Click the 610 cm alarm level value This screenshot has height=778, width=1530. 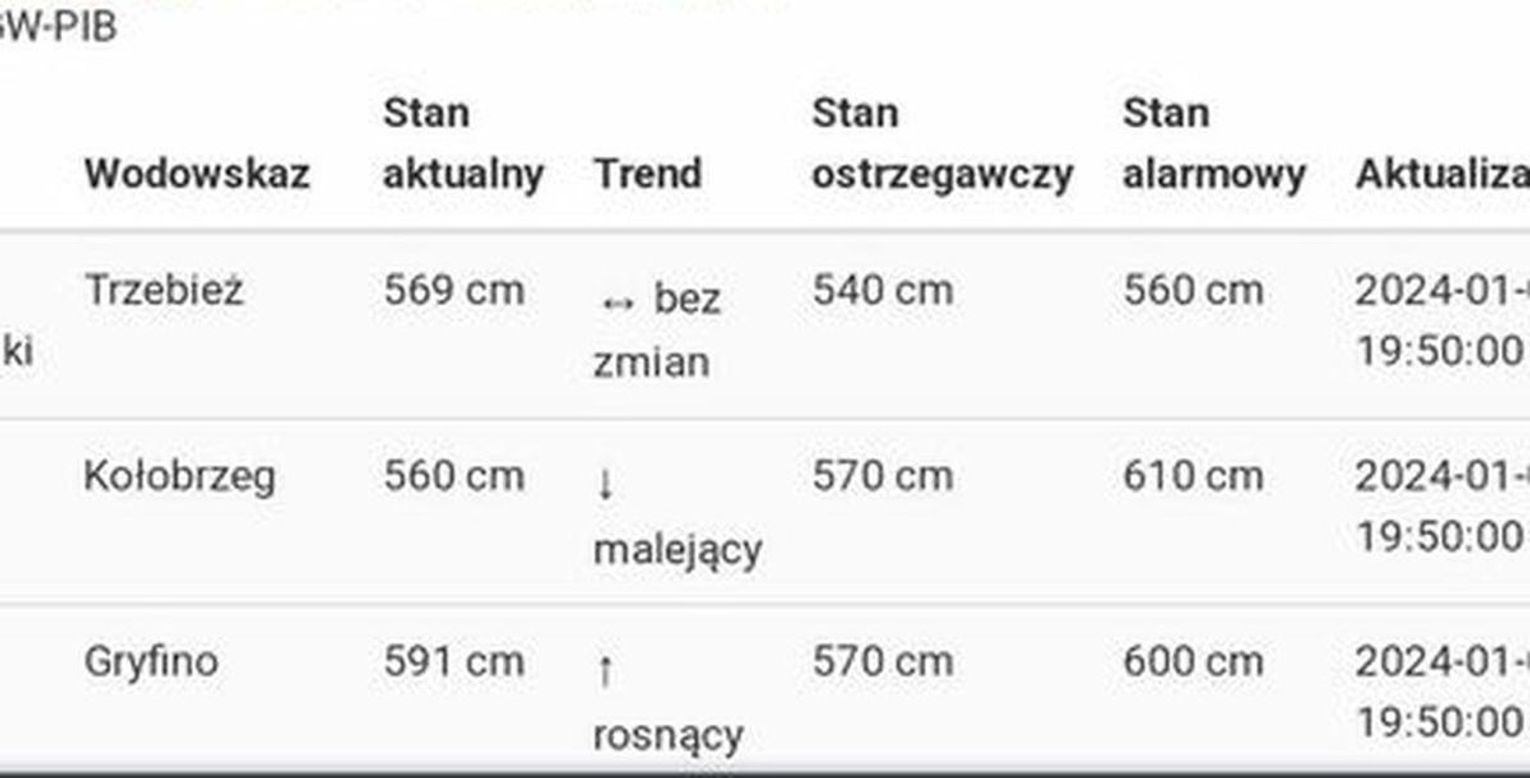pos(1192,476)
